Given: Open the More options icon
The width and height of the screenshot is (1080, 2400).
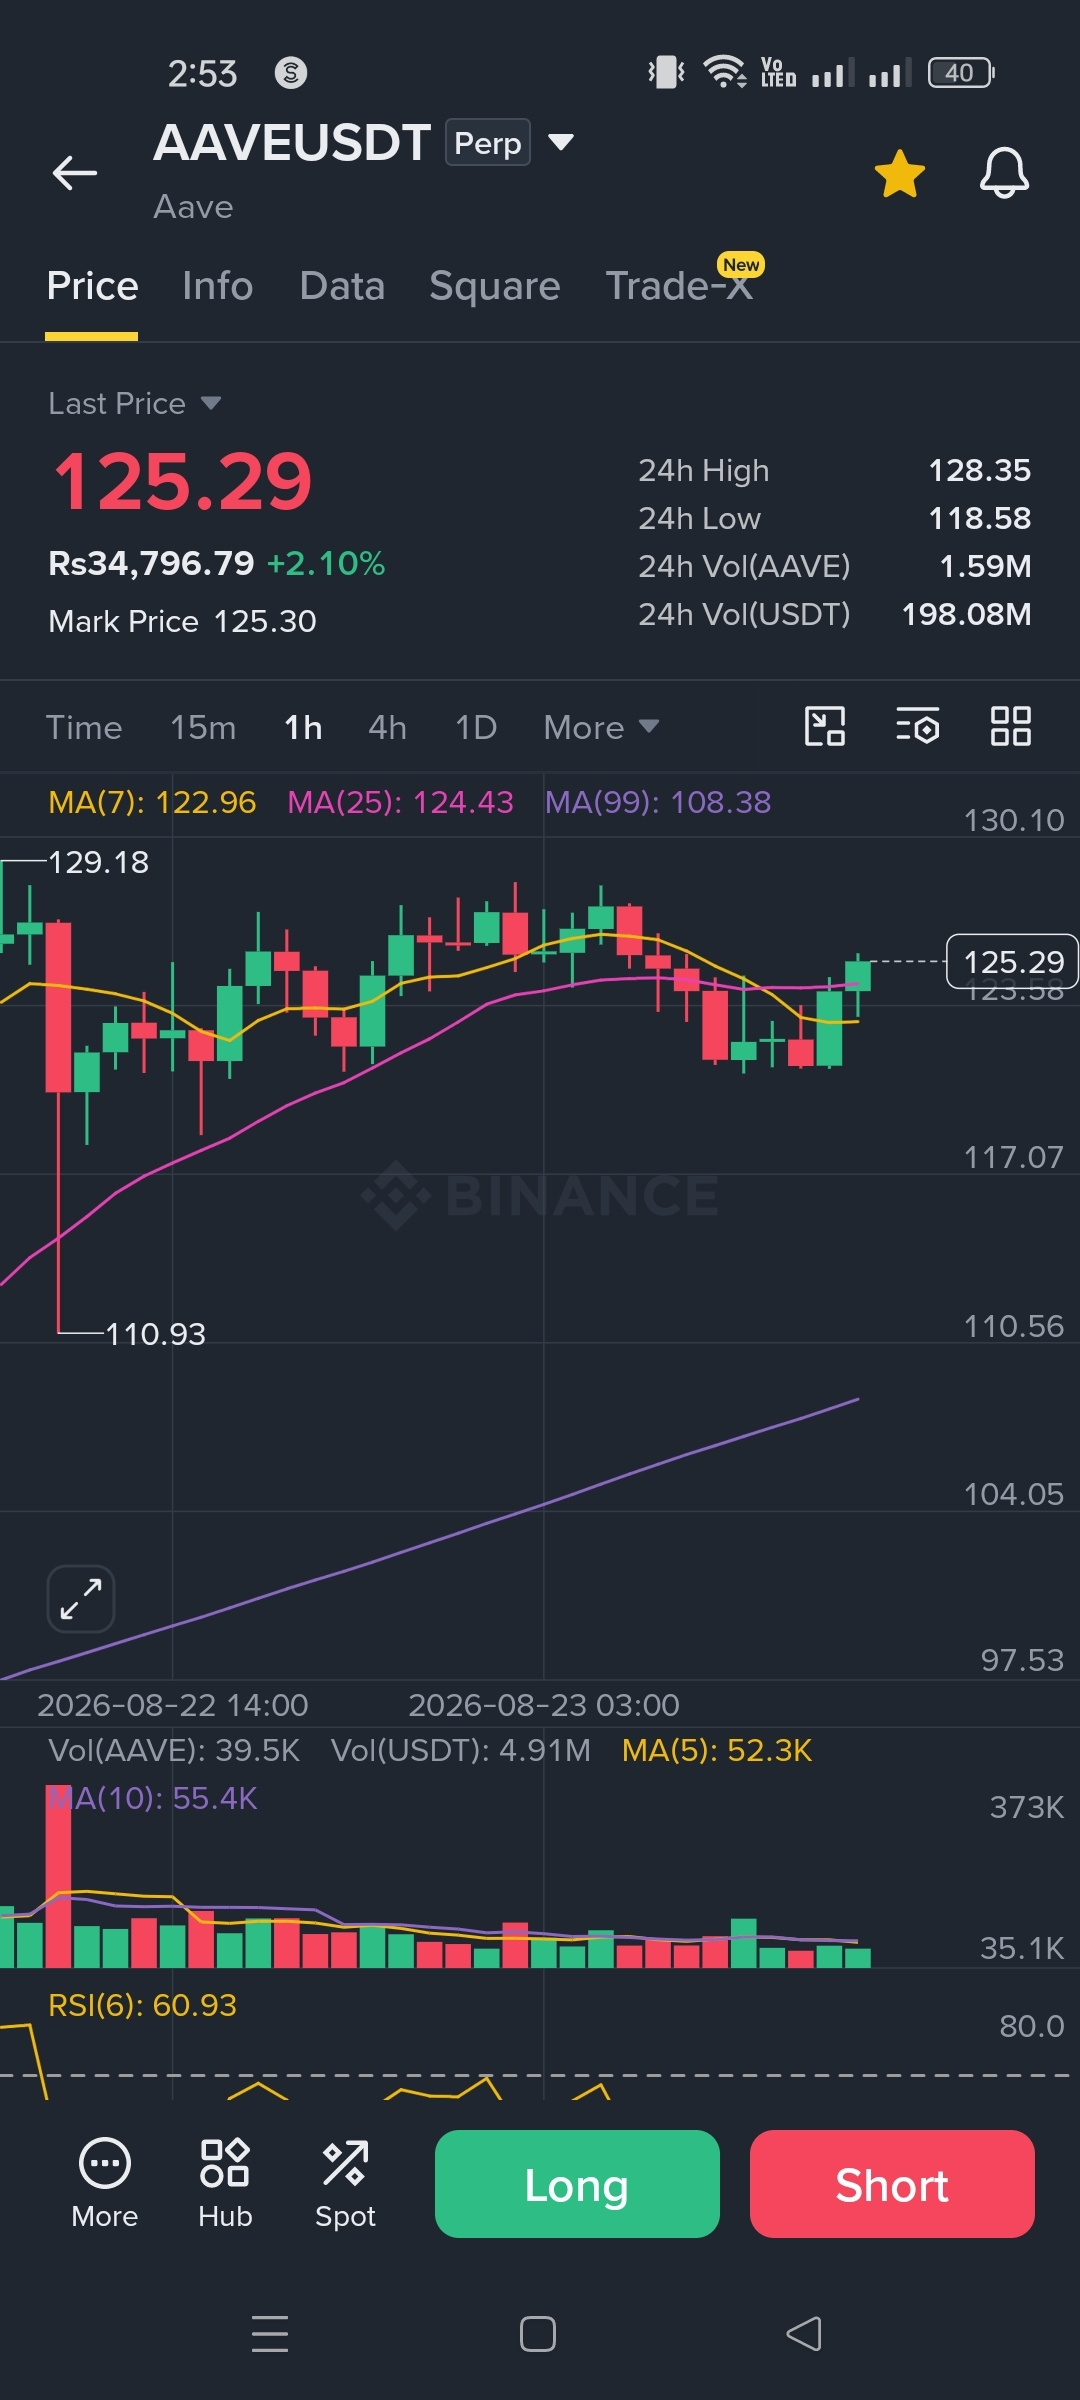Looking at the screenshot, I should (x=105, y=2184).
